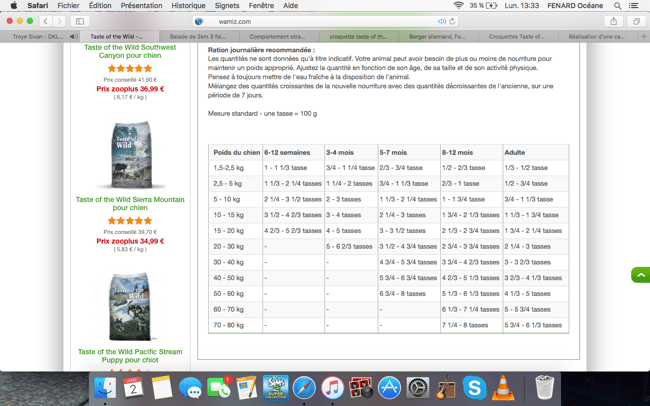650x406 pixels.
Task: Open Taste of the Wild Pacific Stream Puppy link
Action: click(x=130, y=356)
